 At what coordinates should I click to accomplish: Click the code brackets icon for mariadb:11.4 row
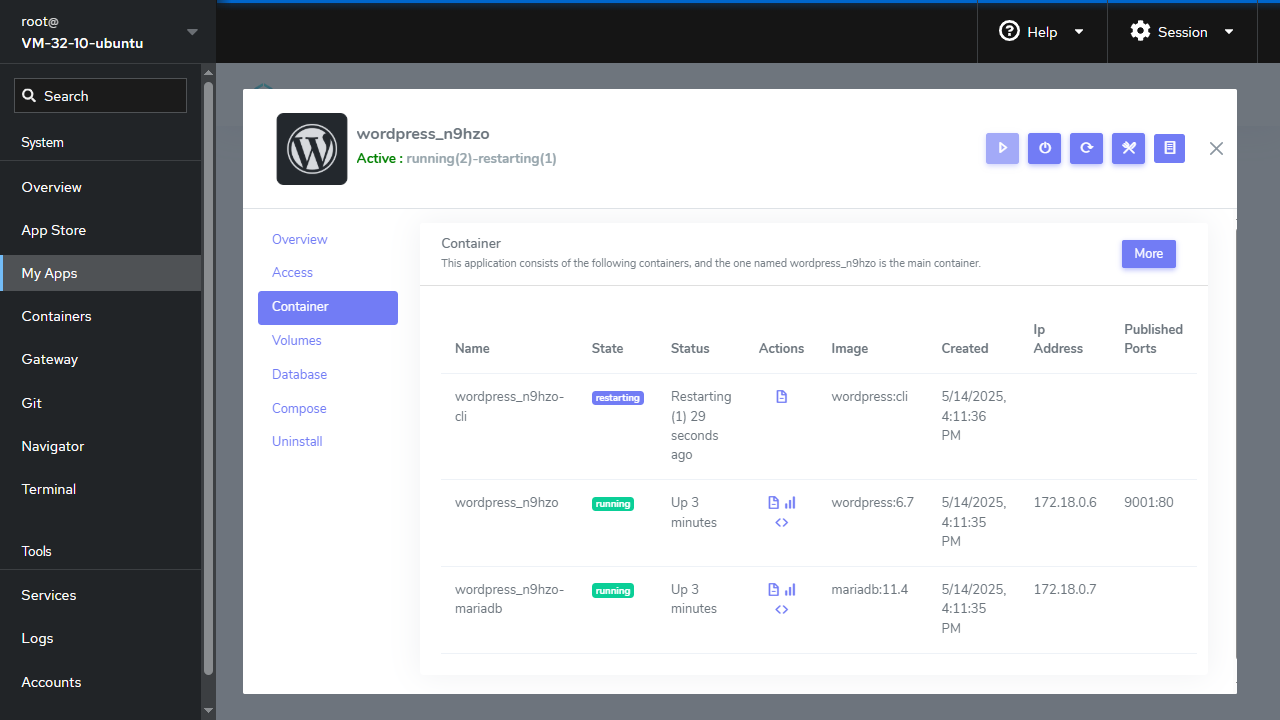coord(782,609)
